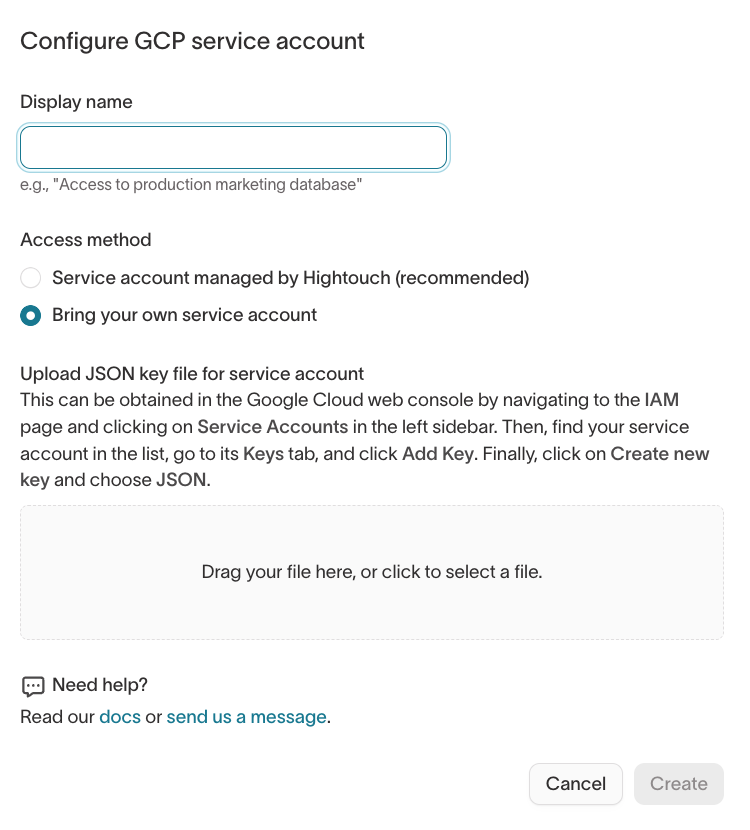The width and height of the screenshot is (750, 830).
Task: Click the 'Access method' heading
Action: pos(86,240)
